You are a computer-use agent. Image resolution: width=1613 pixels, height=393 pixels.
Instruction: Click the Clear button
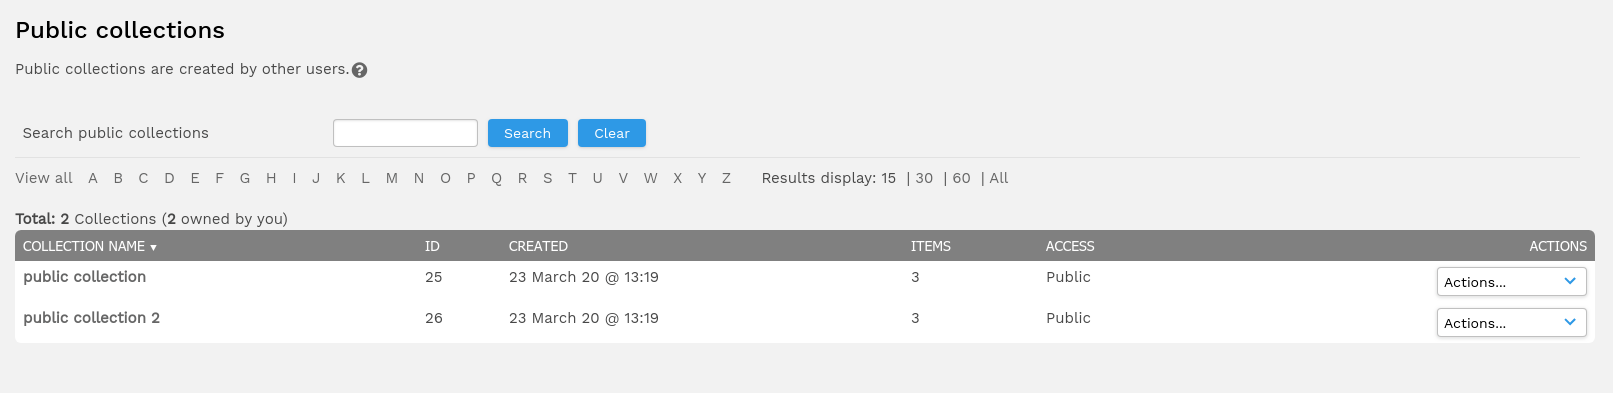611,133
